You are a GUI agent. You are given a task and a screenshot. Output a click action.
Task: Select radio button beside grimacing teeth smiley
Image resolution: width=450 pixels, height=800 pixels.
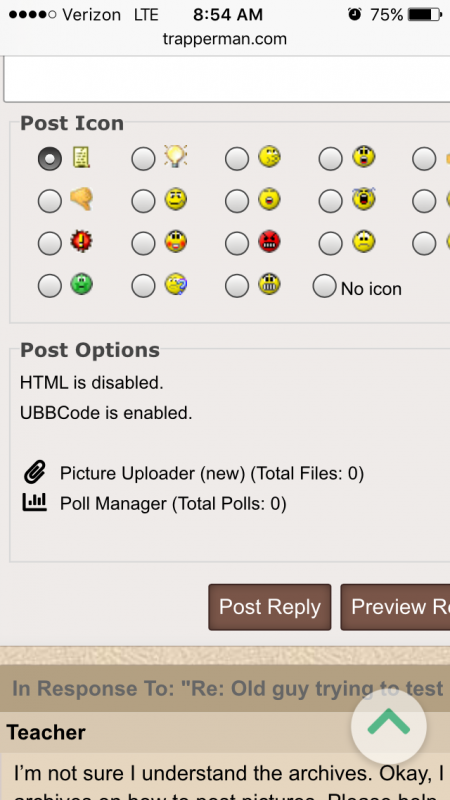[x=237, y=286]
